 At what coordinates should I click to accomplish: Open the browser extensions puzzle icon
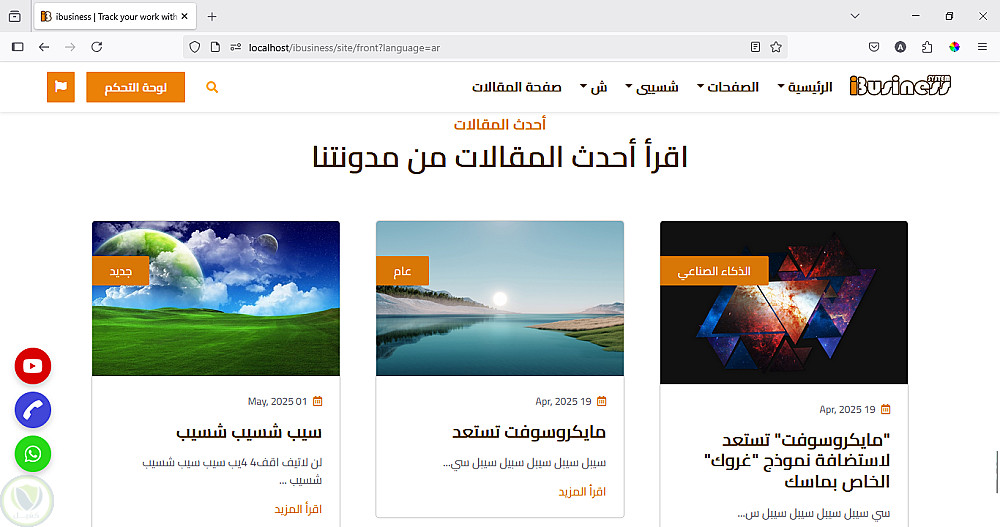(x=927, y=47)
